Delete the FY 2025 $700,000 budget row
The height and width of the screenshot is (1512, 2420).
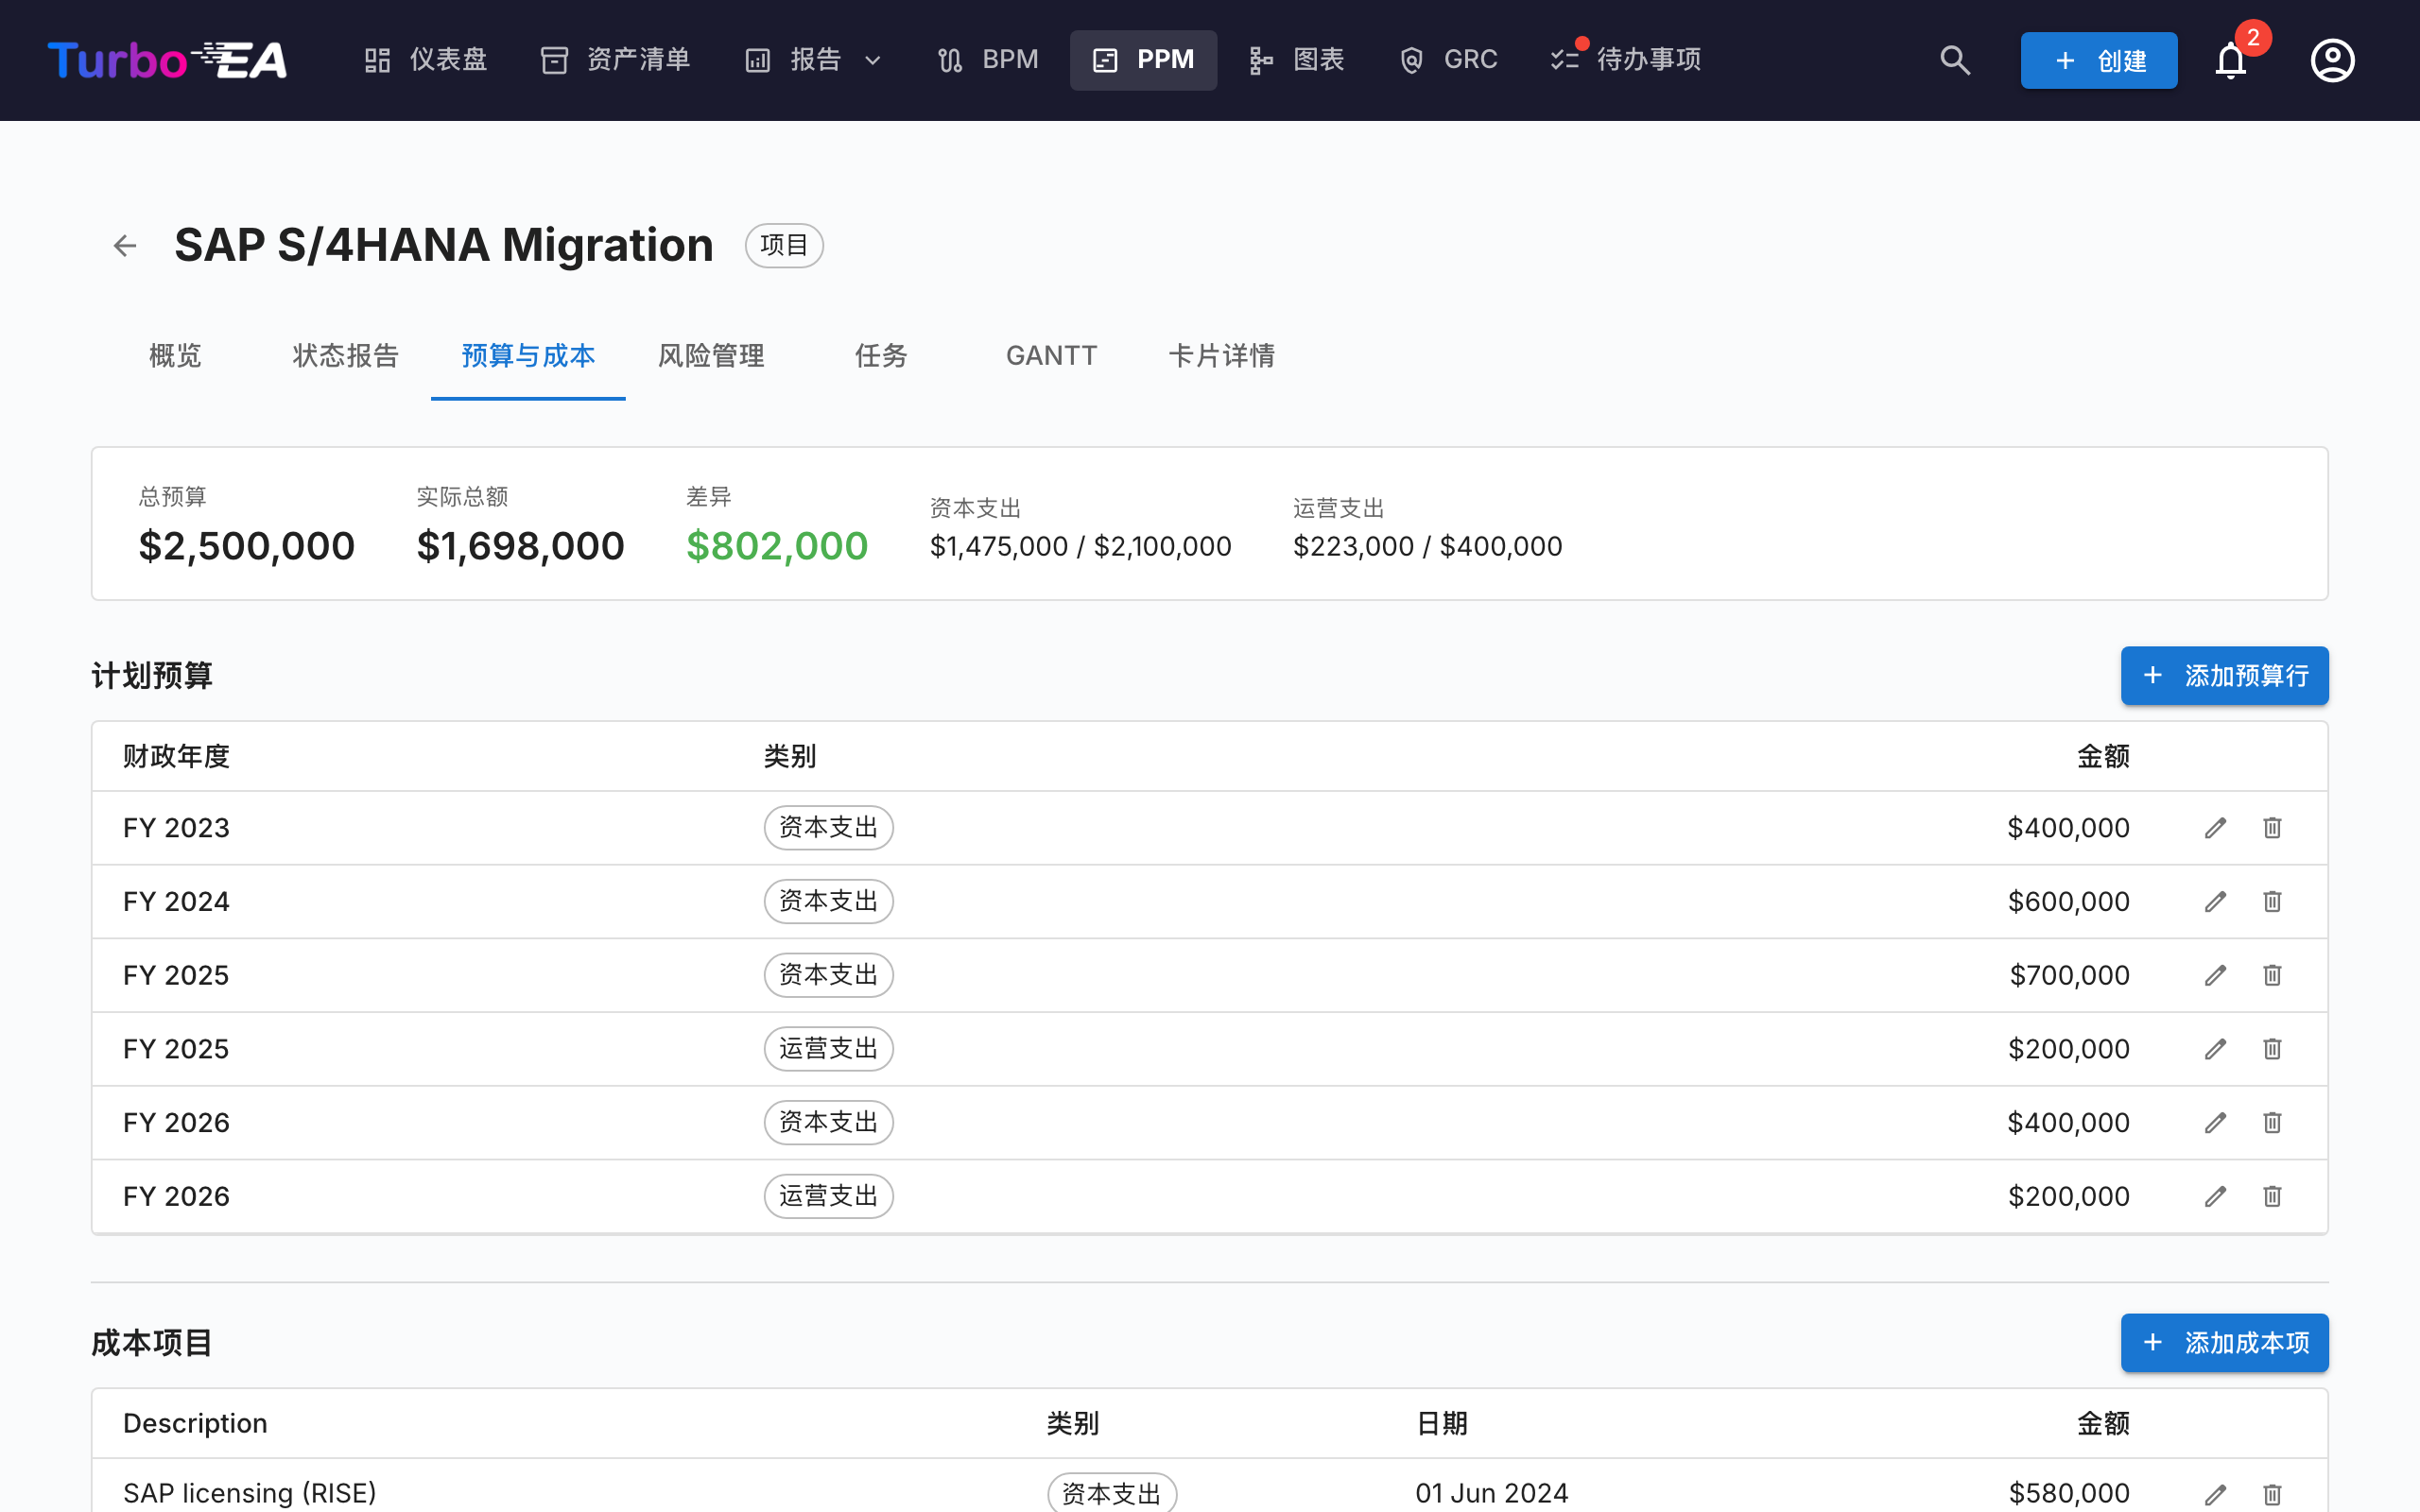2272,975
